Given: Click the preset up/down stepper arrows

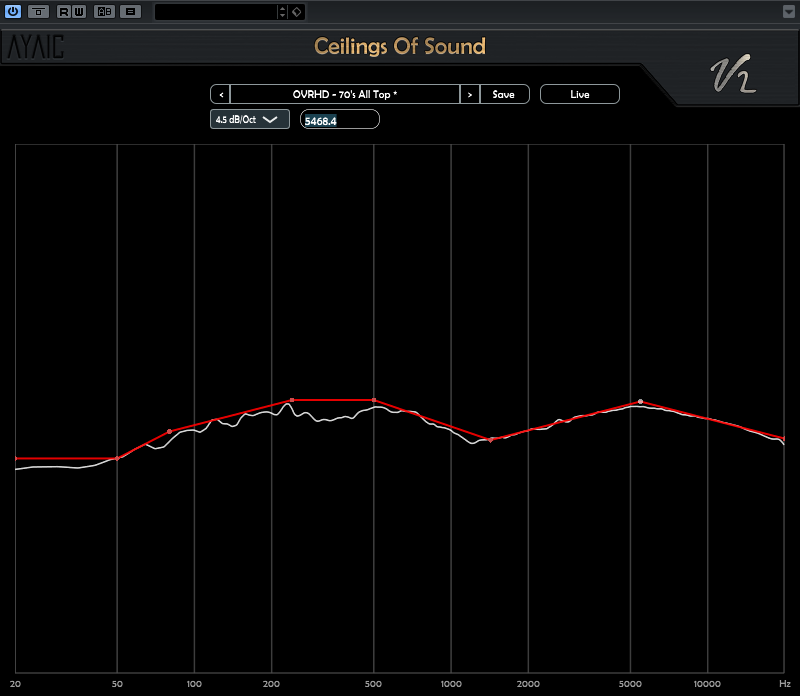Looking at the screenshot, I should [x=282, y=12].
